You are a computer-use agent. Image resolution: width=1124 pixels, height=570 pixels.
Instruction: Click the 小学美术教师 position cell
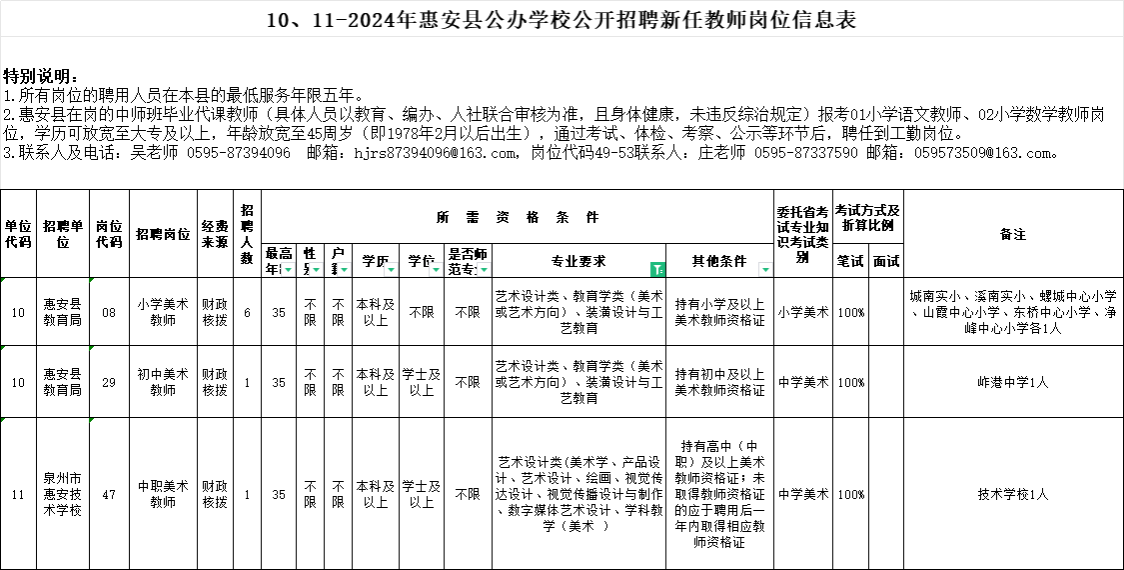click(x=163, y=312)
